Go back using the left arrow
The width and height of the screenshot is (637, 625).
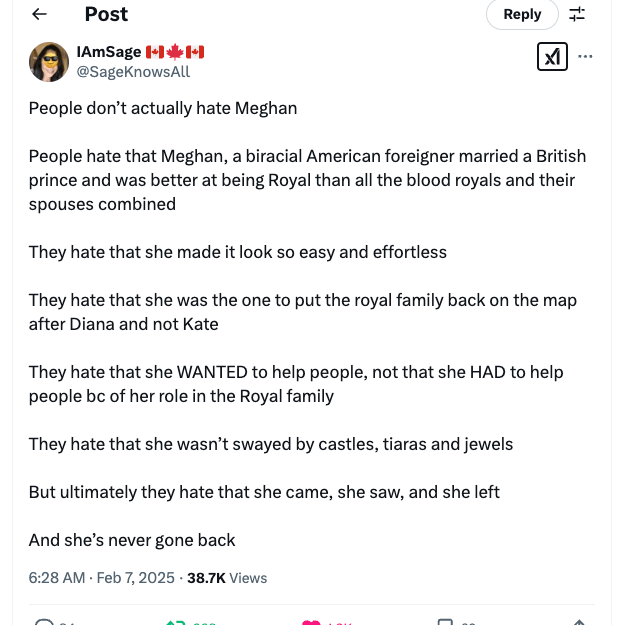pos(40,14)
